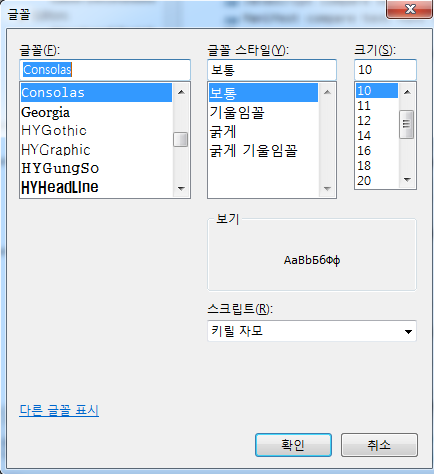
Task: Select 보통 style in the list
Action: click(263, 93)
